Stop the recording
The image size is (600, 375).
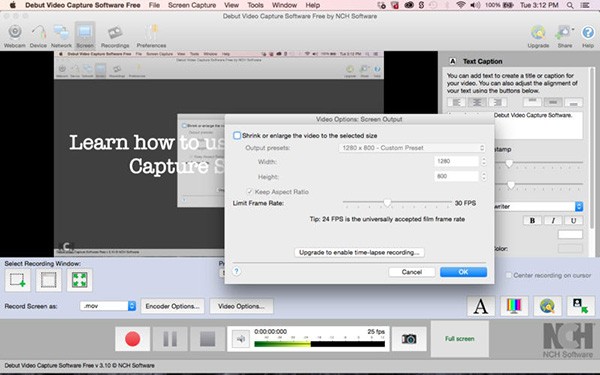[x=207, y=339]
